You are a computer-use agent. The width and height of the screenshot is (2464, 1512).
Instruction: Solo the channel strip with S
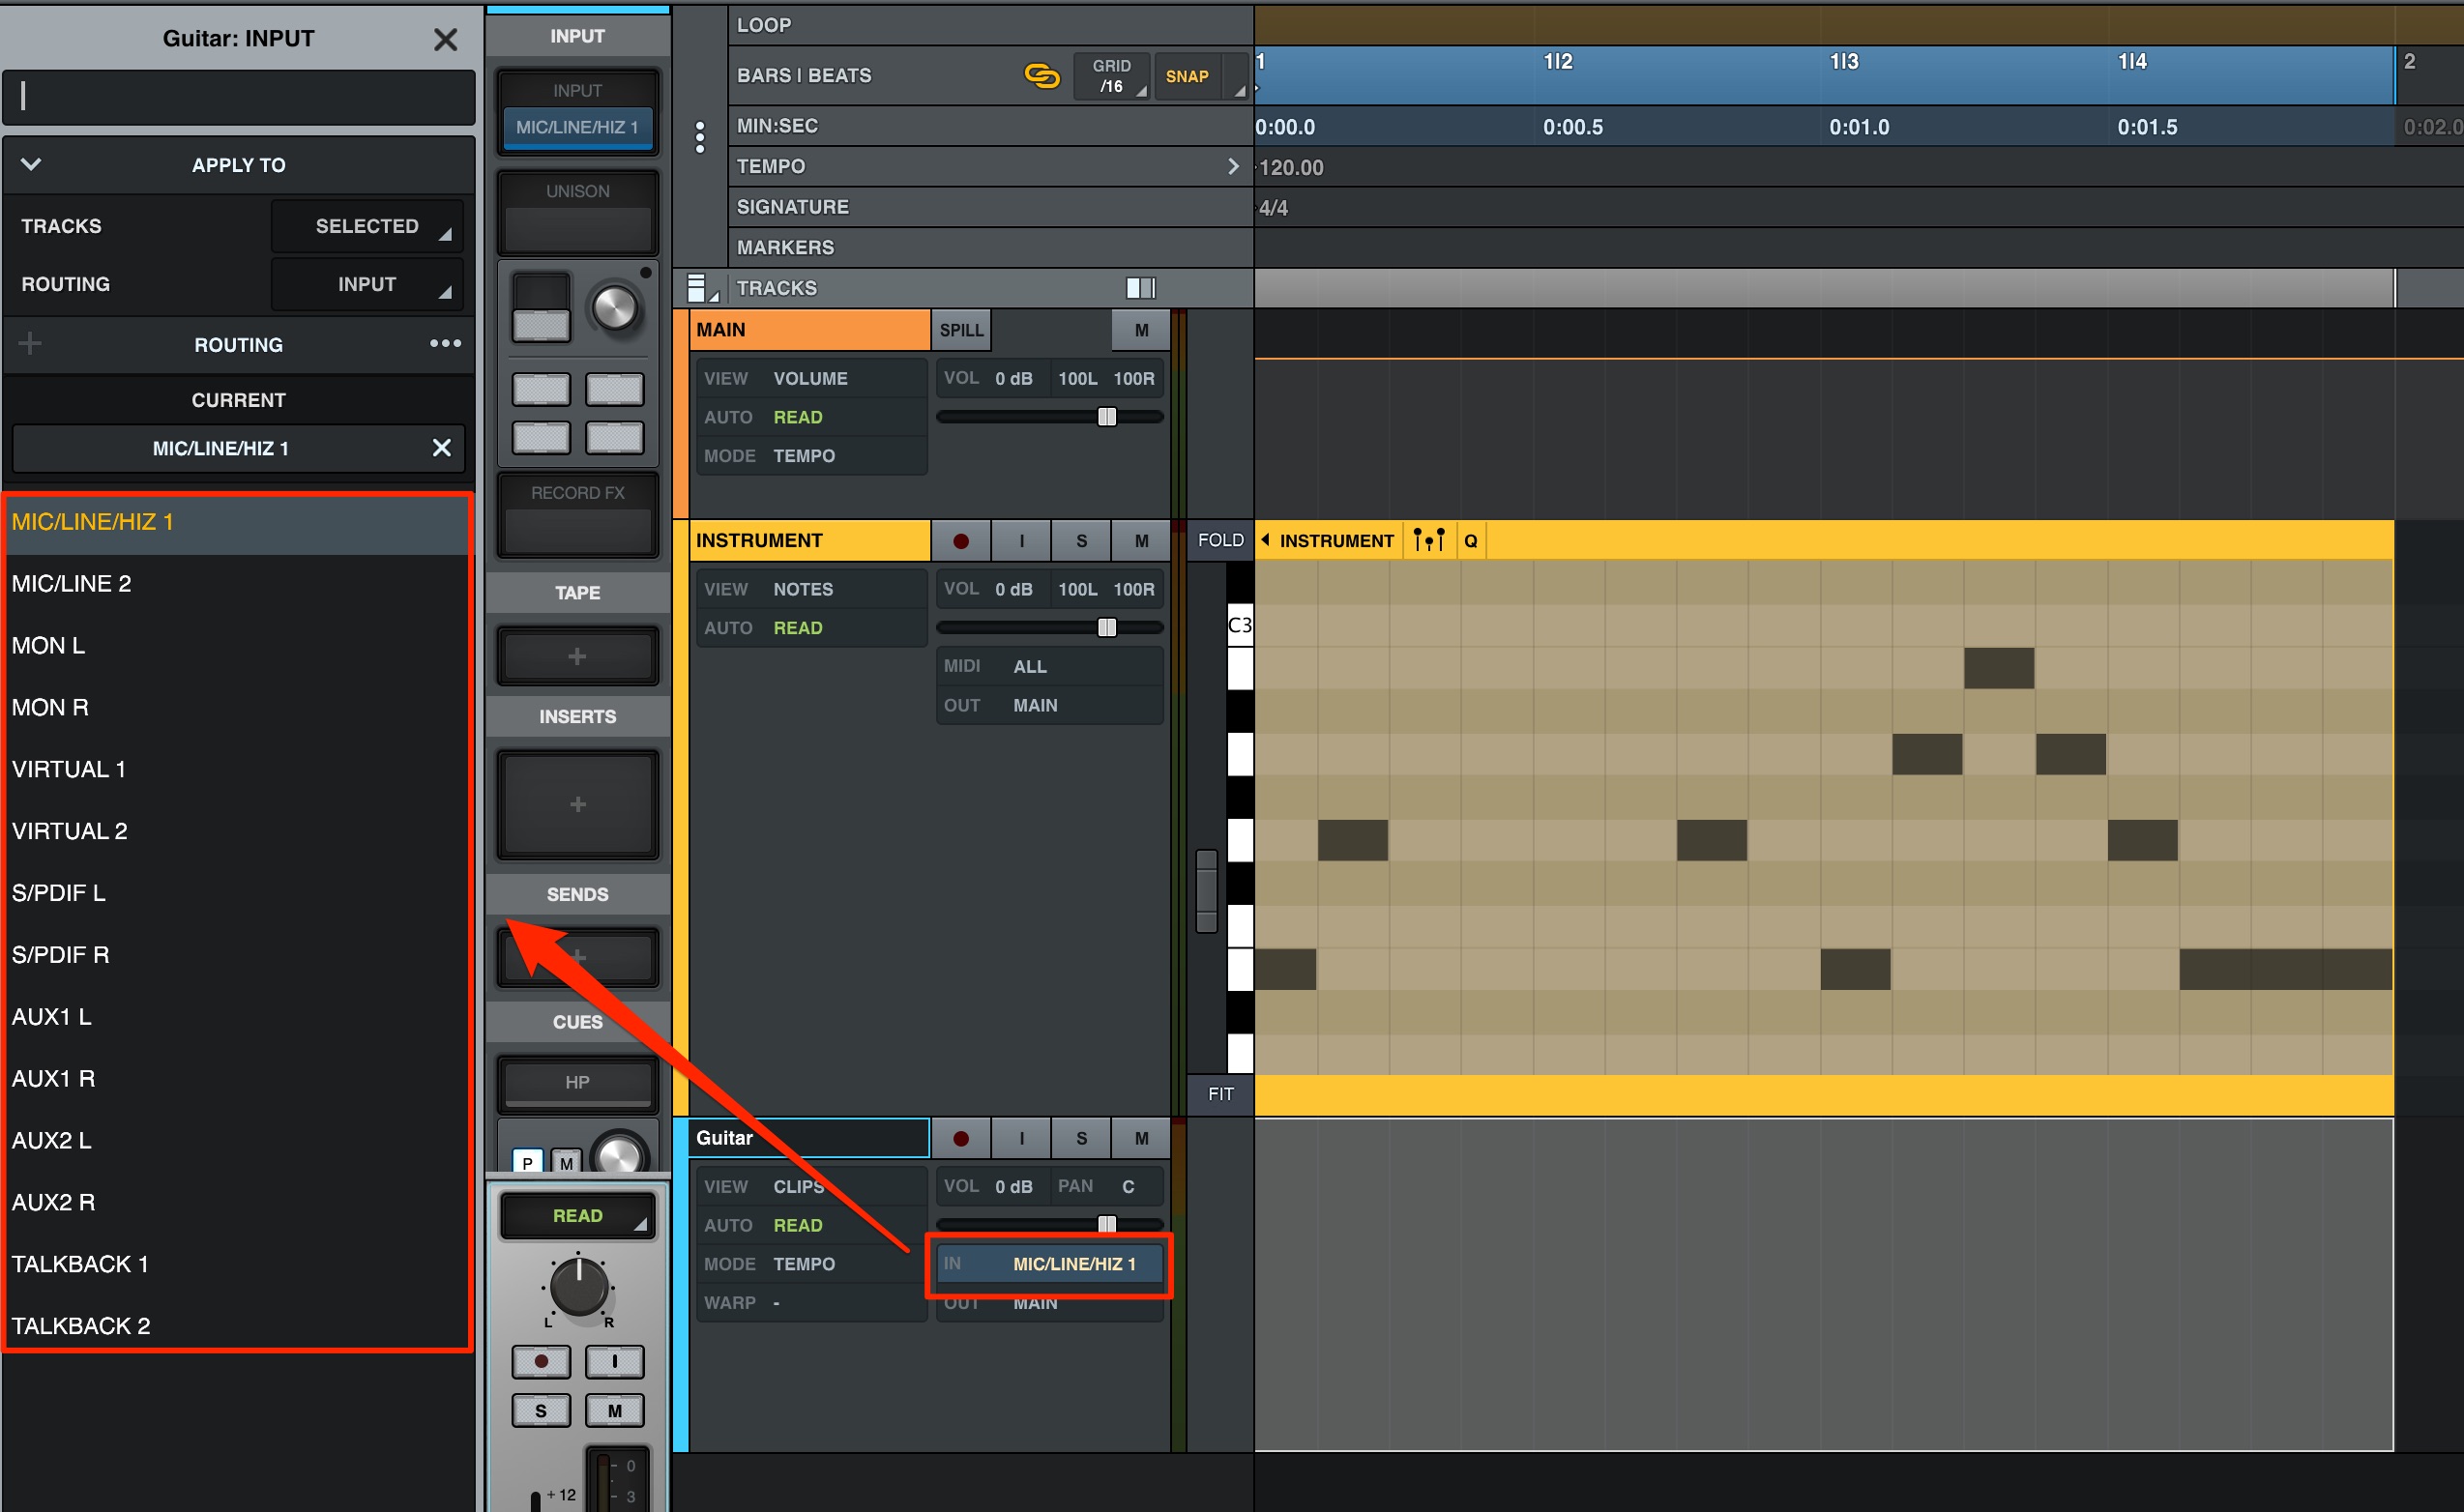point(541,1410)
